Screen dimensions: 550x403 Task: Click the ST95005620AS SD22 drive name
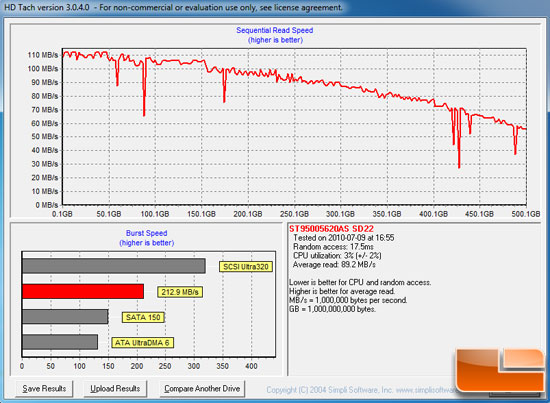[x=331, y=229]
